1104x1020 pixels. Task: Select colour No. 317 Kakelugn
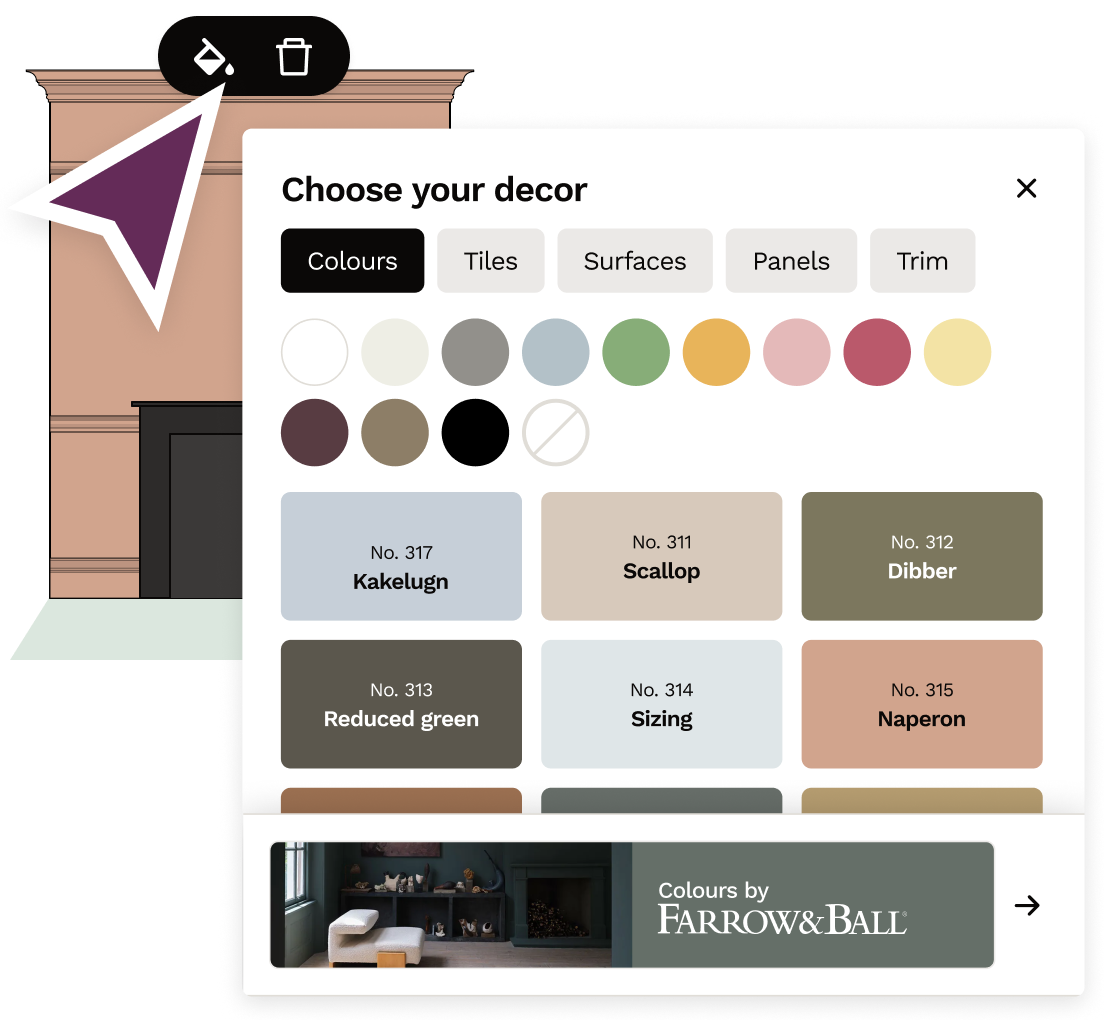point(401,556)
